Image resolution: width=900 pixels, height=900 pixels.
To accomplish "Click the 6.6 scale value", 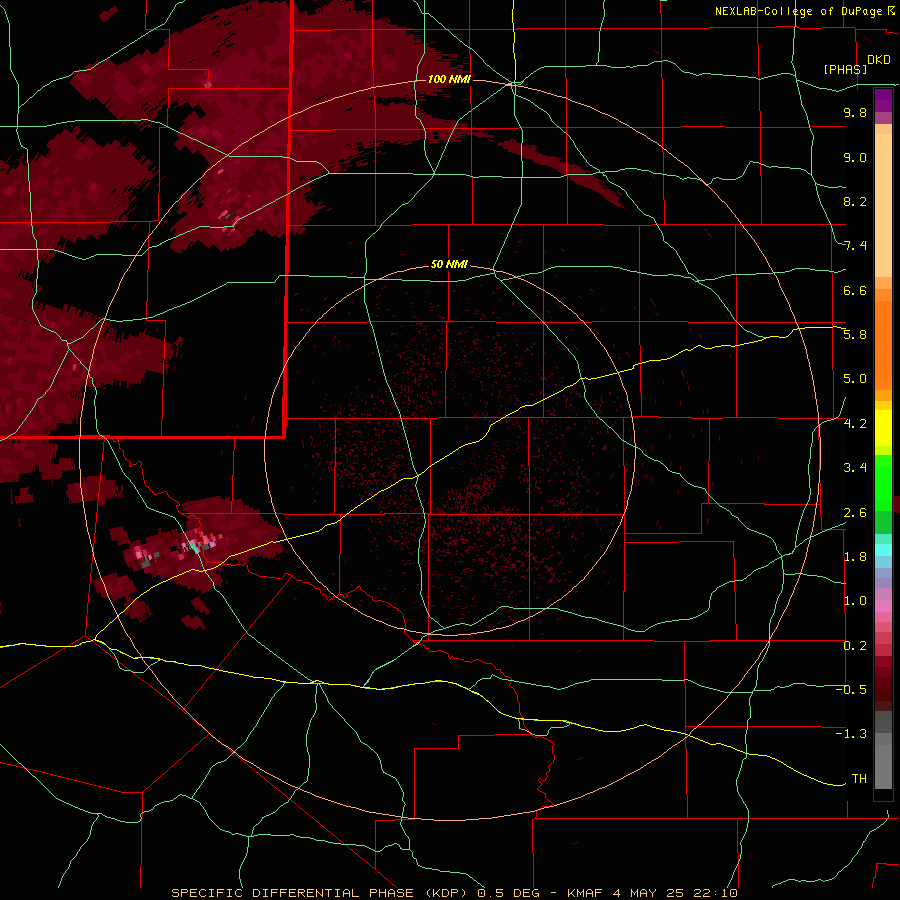I will coord(855,290).
